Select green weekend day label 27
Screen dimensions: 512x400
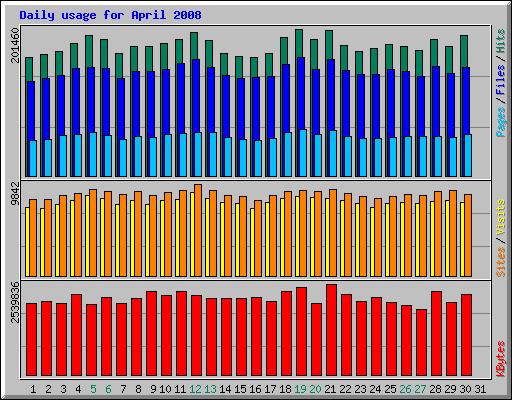[x=420, y=389]
